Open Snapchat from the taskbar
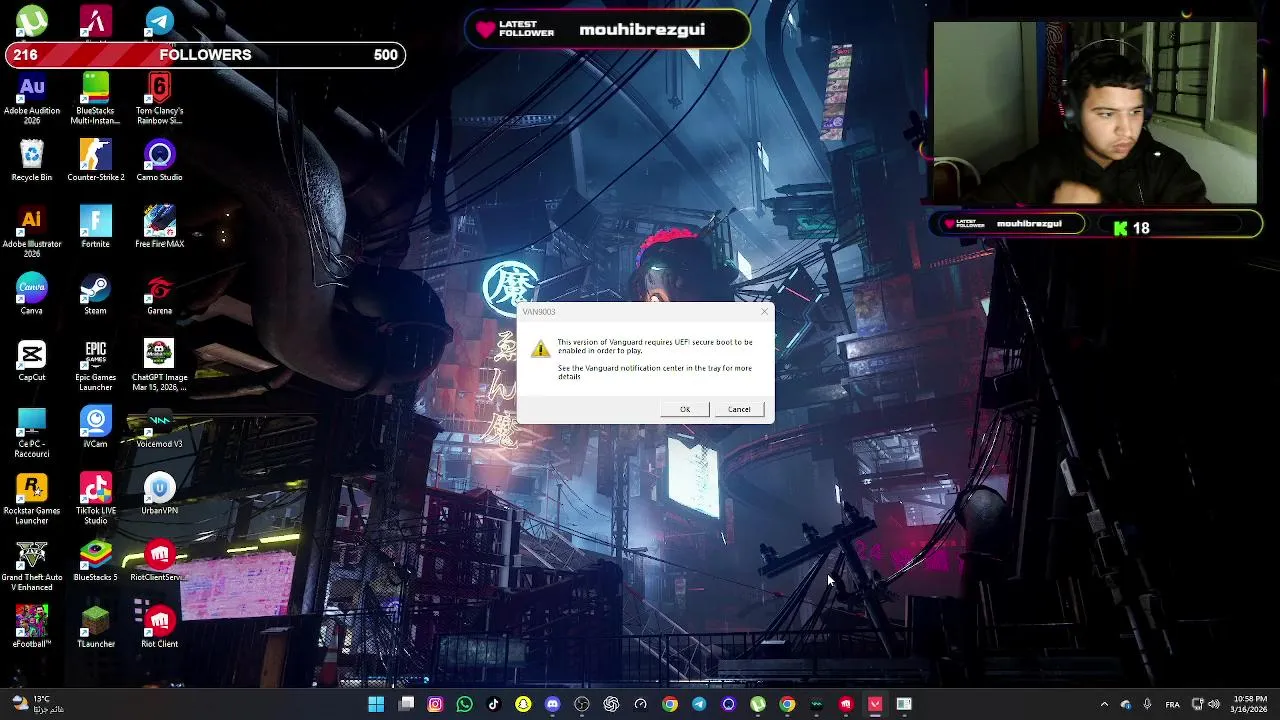1280x720 pixels. pyautogui.click(x=523, y=704)
